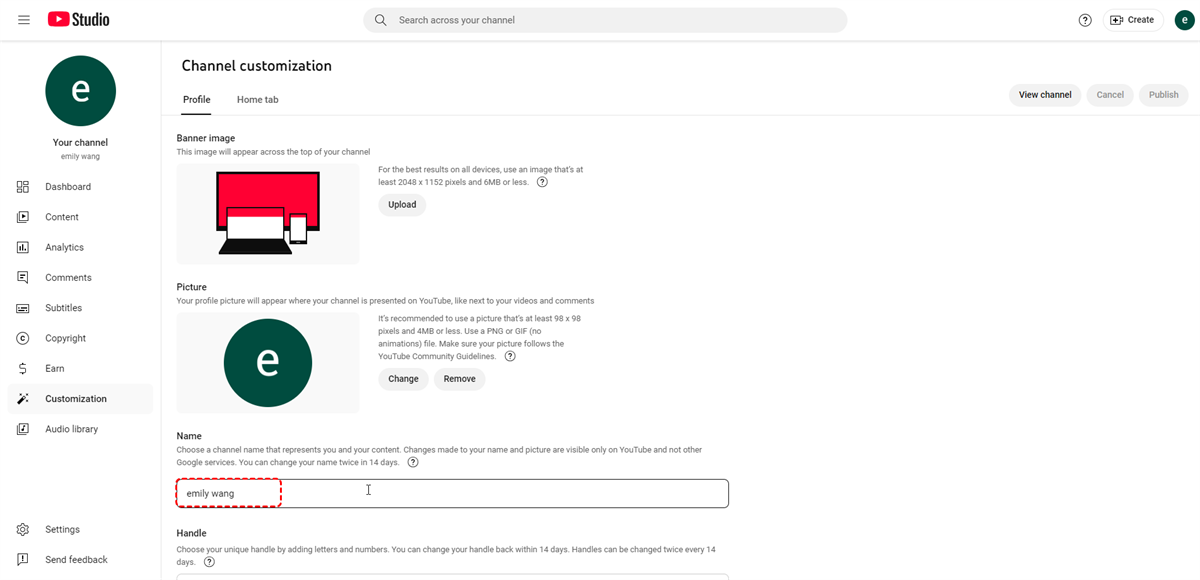Open the Copyright page

(x=65, y=338)
